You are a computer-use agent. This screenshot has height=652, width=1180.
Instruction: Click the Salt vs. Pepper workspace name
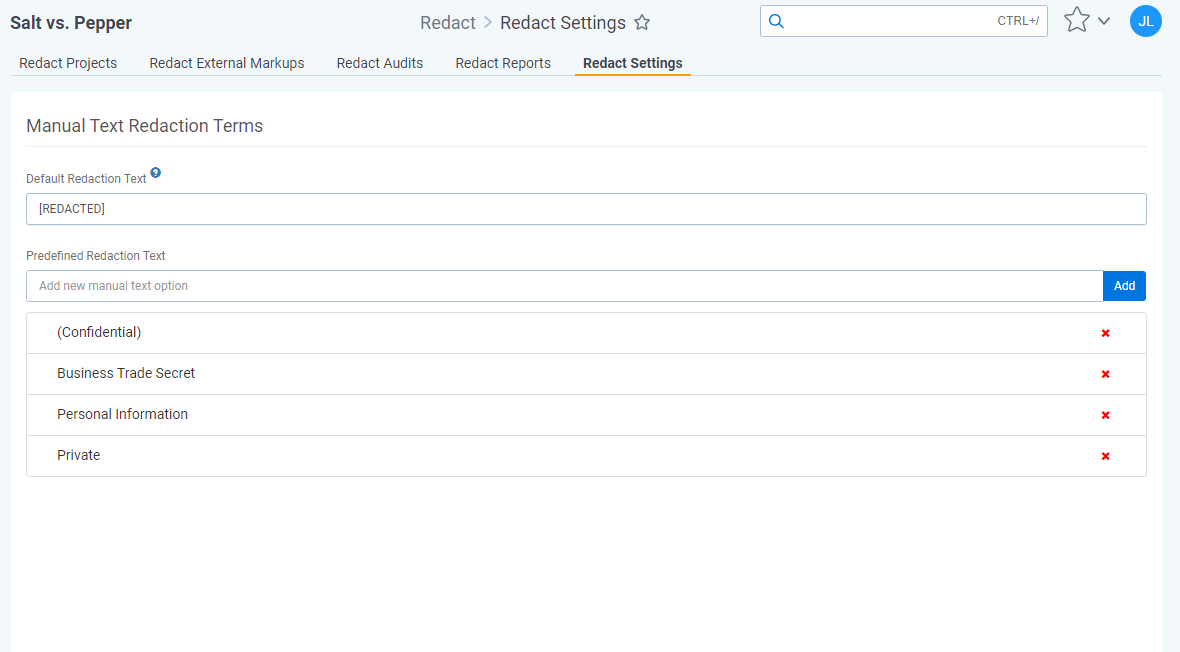71,23
